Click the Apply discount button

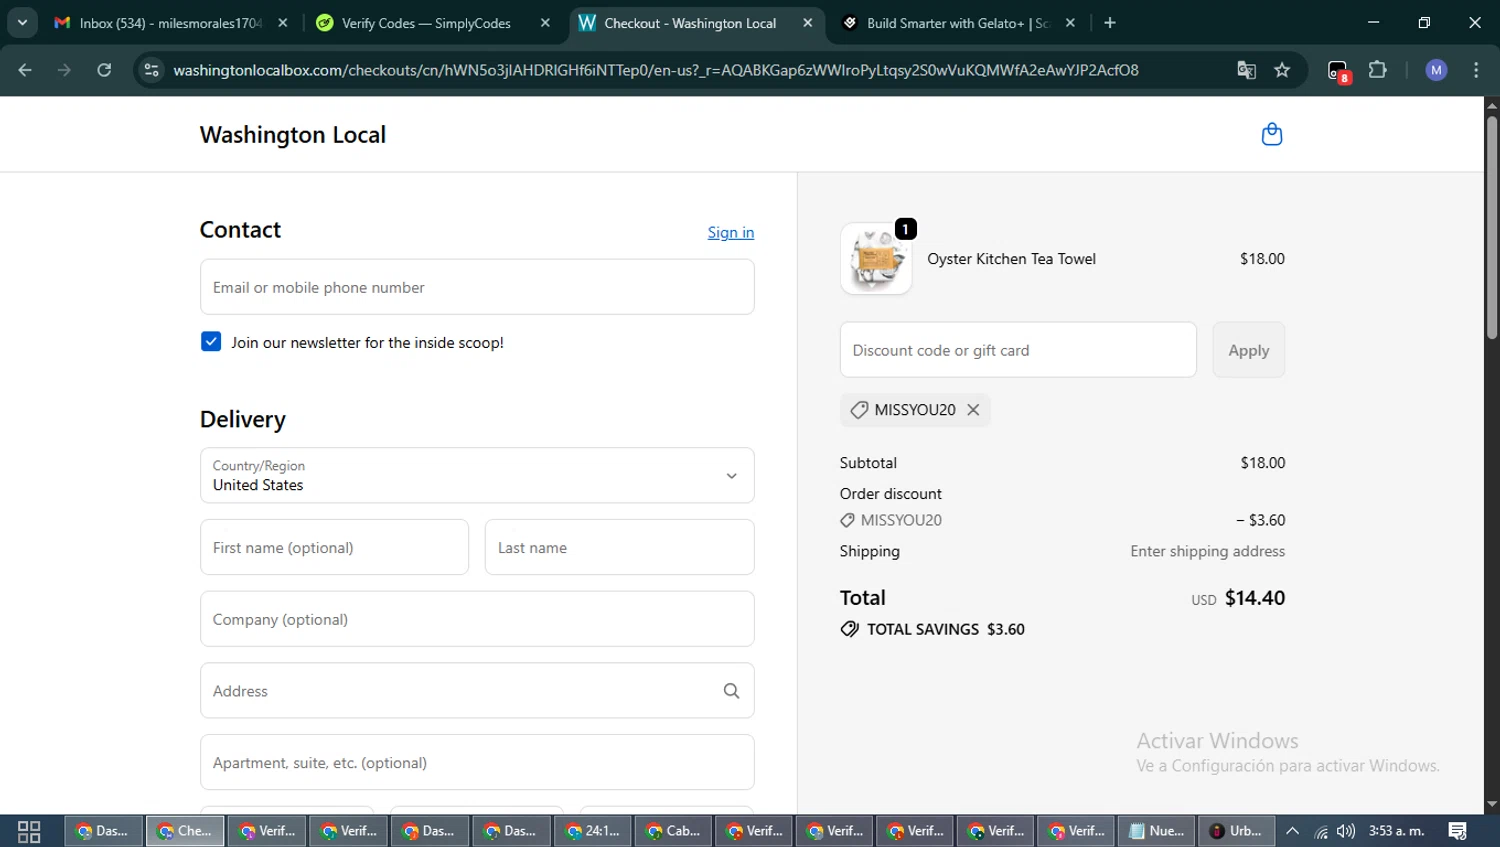[1248, 350]
